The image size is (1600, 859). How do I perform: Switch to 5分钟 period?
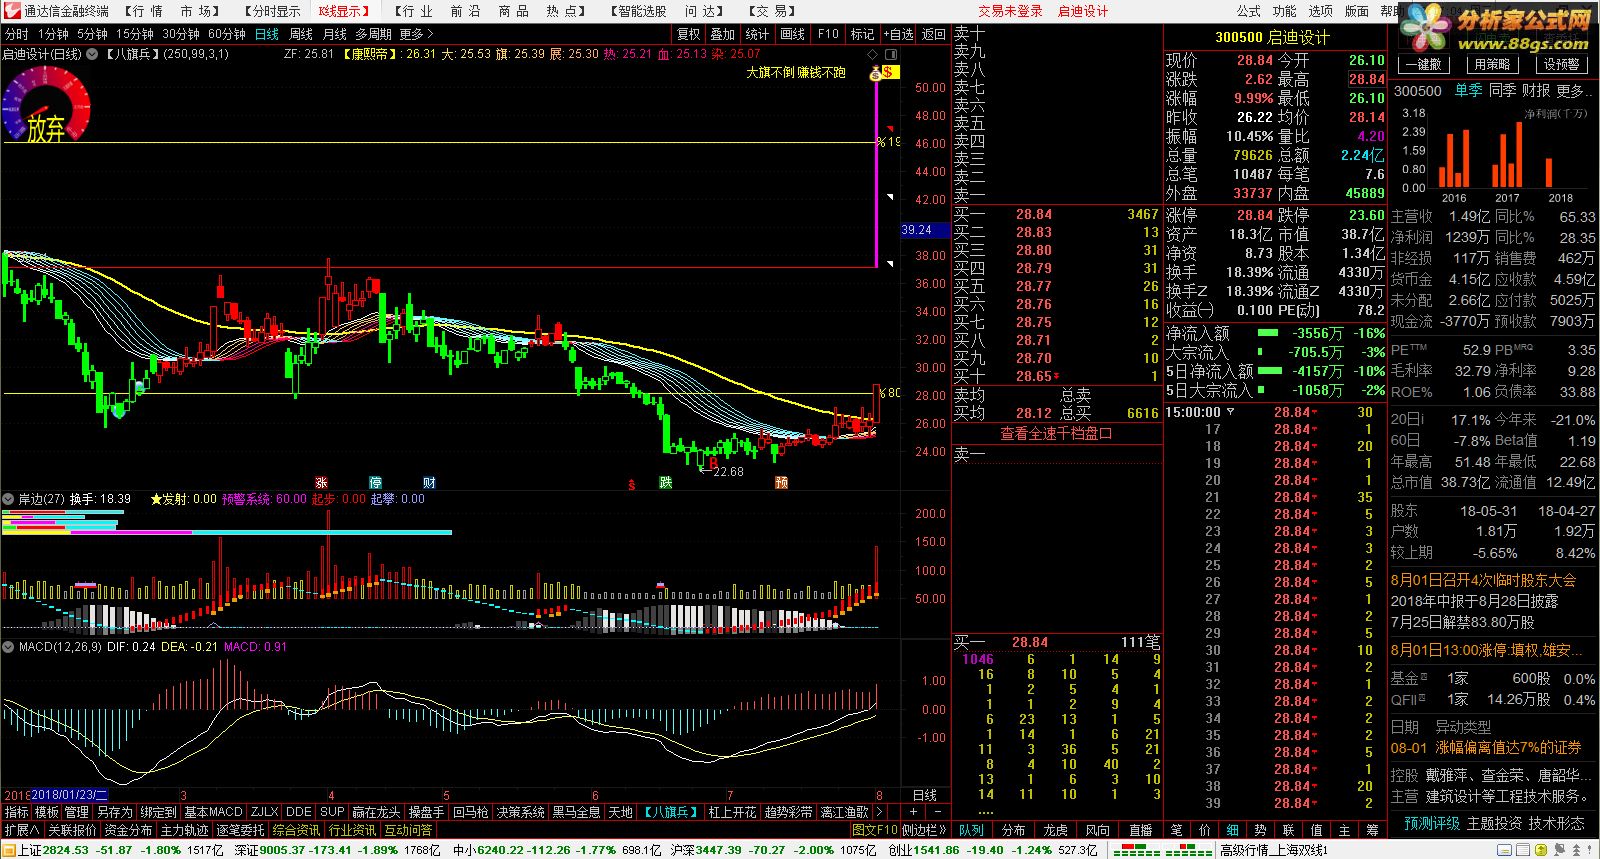tap(92, 34)
